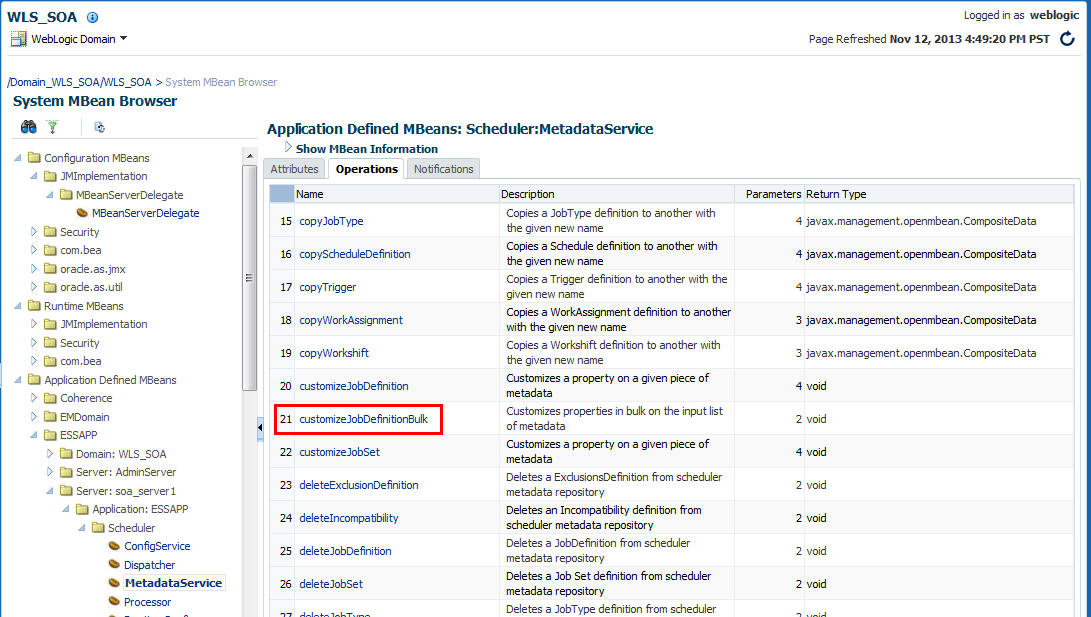1091x617 pixels.
Task: Collapse the ESSAPP folder
Action: point(33,435)
